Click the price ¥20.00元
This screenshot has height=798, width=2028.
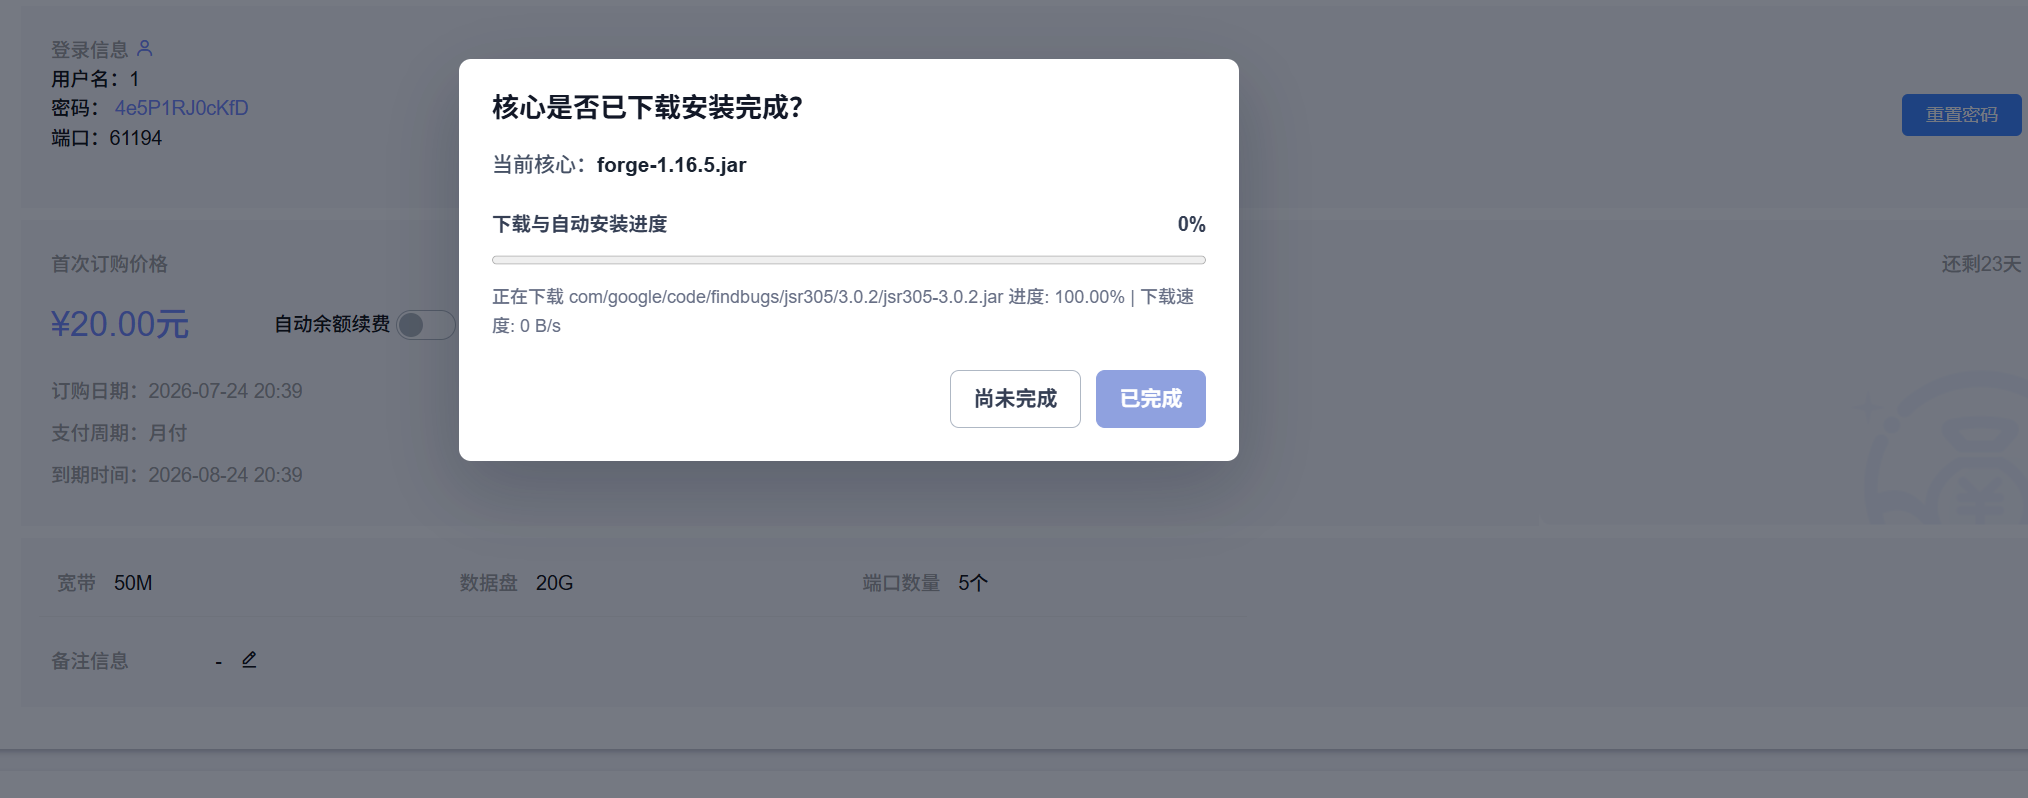point(120,324)
